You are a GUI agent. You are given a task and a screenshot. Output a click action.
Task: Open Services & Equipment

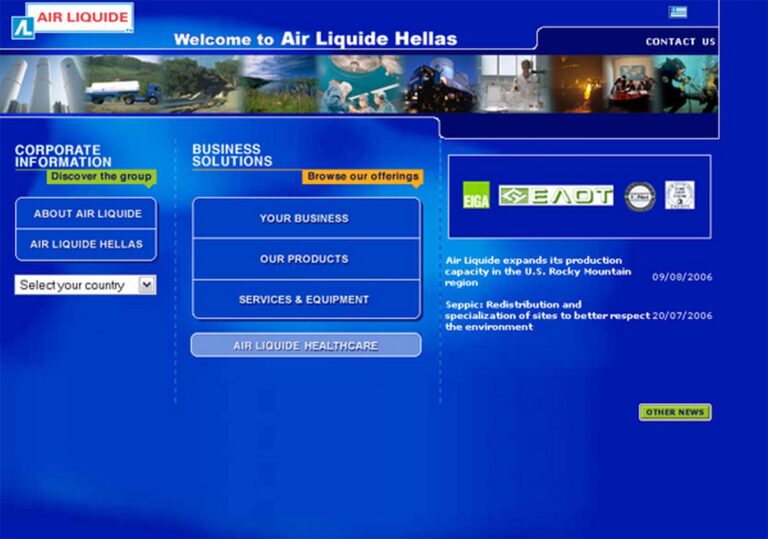click(305, 300)
